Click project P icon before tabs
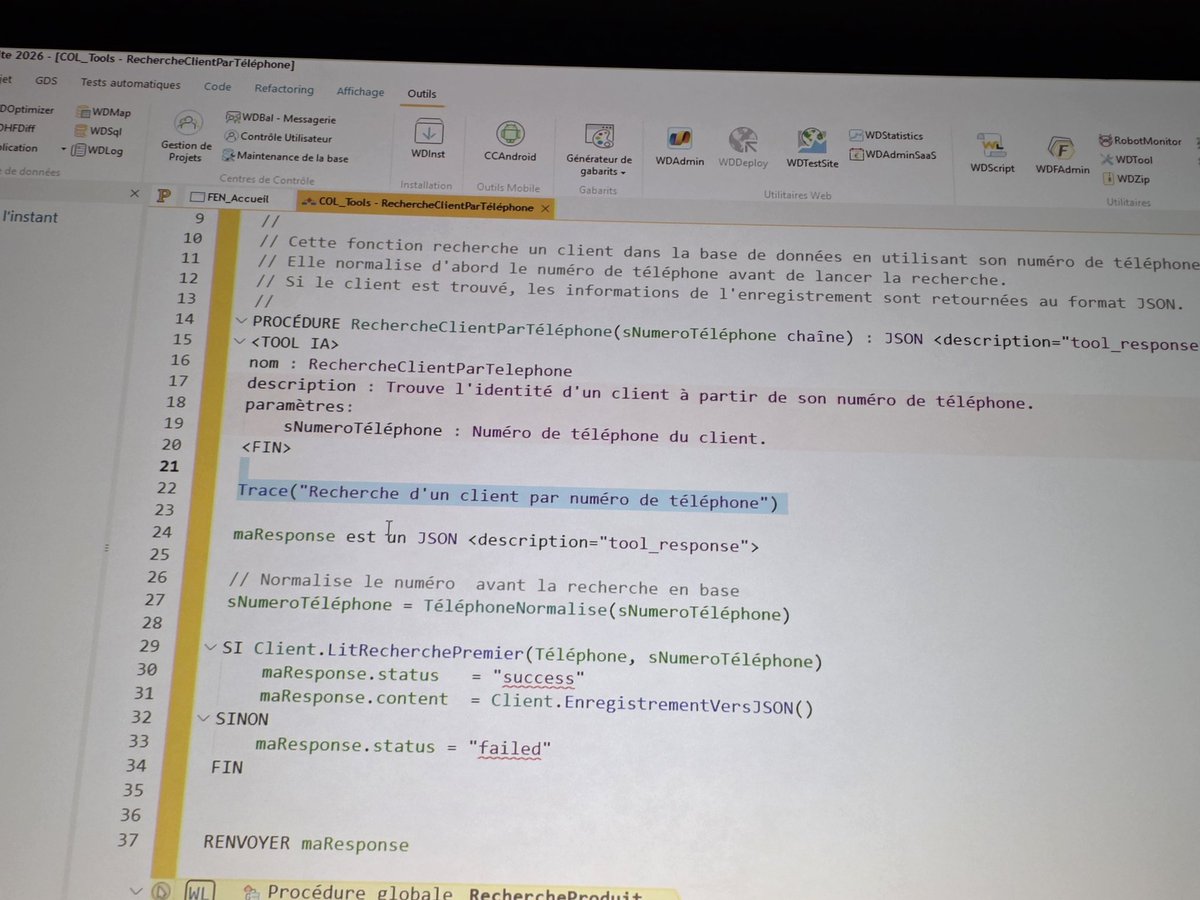The width and height of the screenshot is (1200, 900). click(164, 196)
